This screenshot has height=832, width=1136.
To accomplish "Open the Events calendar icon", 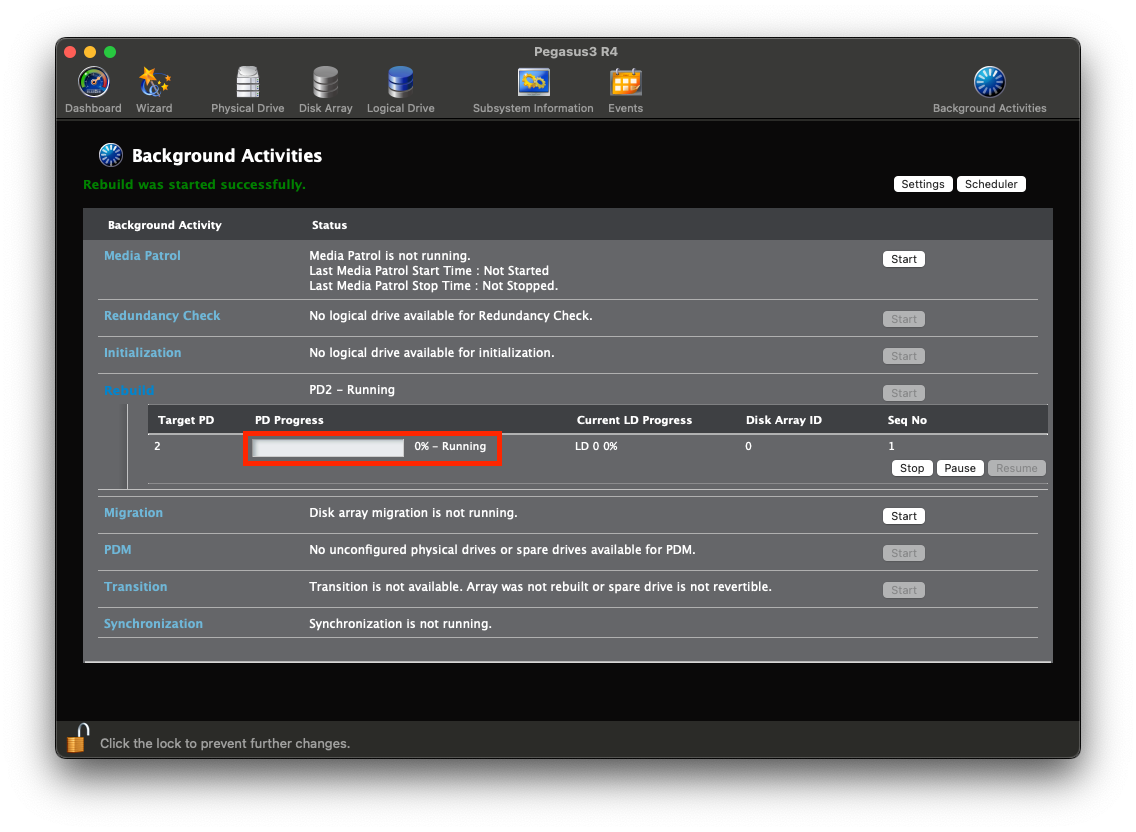I will coord(625,82).
